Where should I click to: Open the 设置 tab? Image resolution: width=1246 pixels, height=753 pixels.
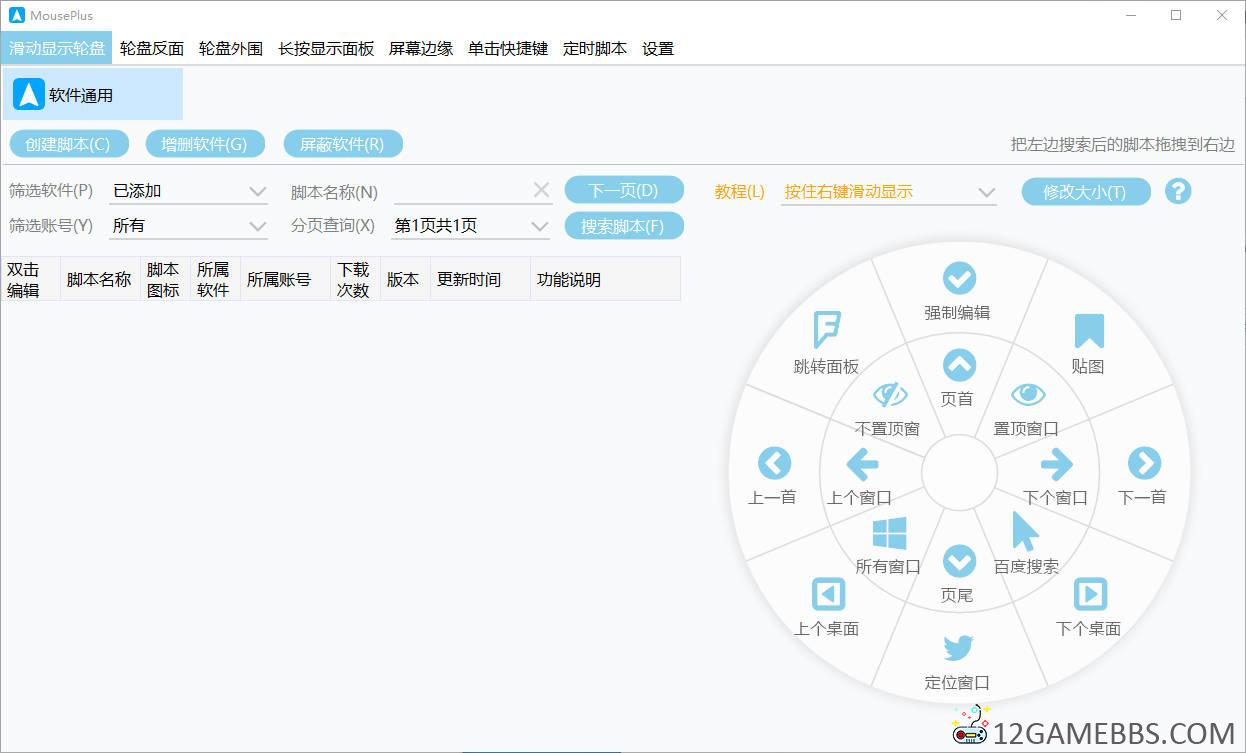658,48
